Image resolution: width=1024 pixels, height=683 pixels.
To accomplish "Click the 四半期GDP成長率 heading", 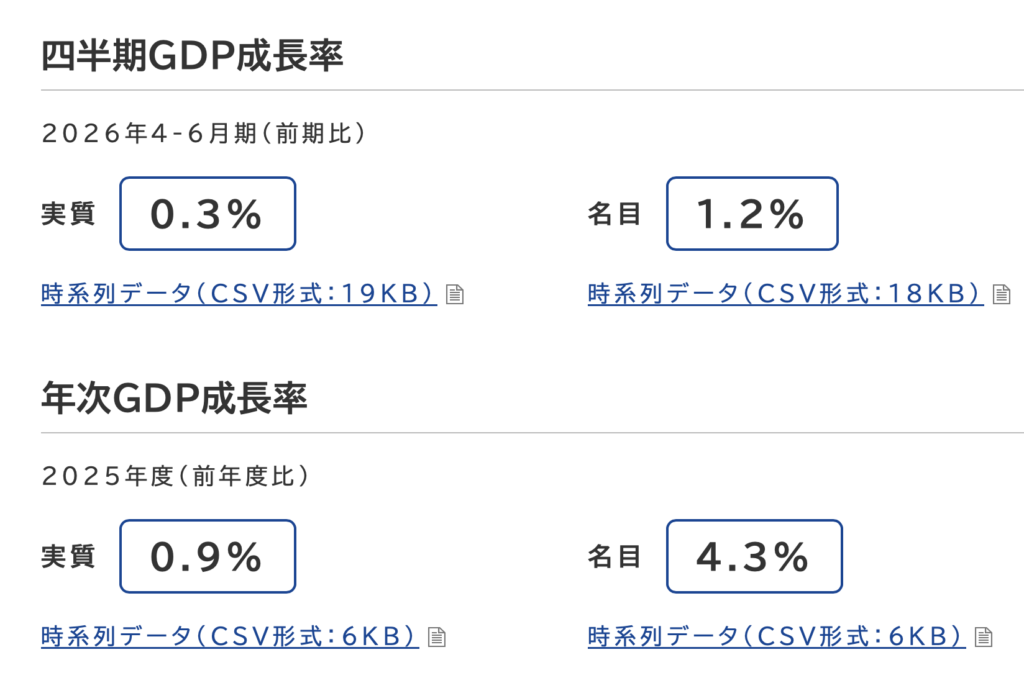I will [192, 56].
